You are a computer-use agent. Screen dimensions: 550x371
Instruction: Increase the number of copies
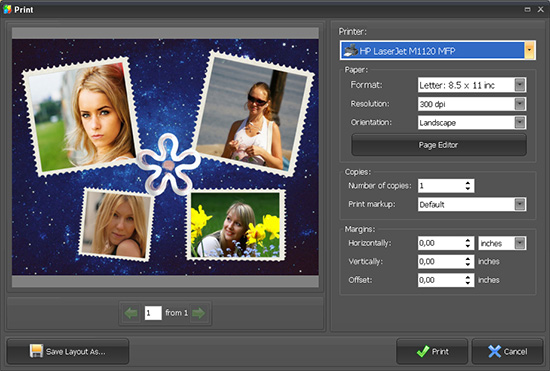pyautogui.click(x=468, y=183)
